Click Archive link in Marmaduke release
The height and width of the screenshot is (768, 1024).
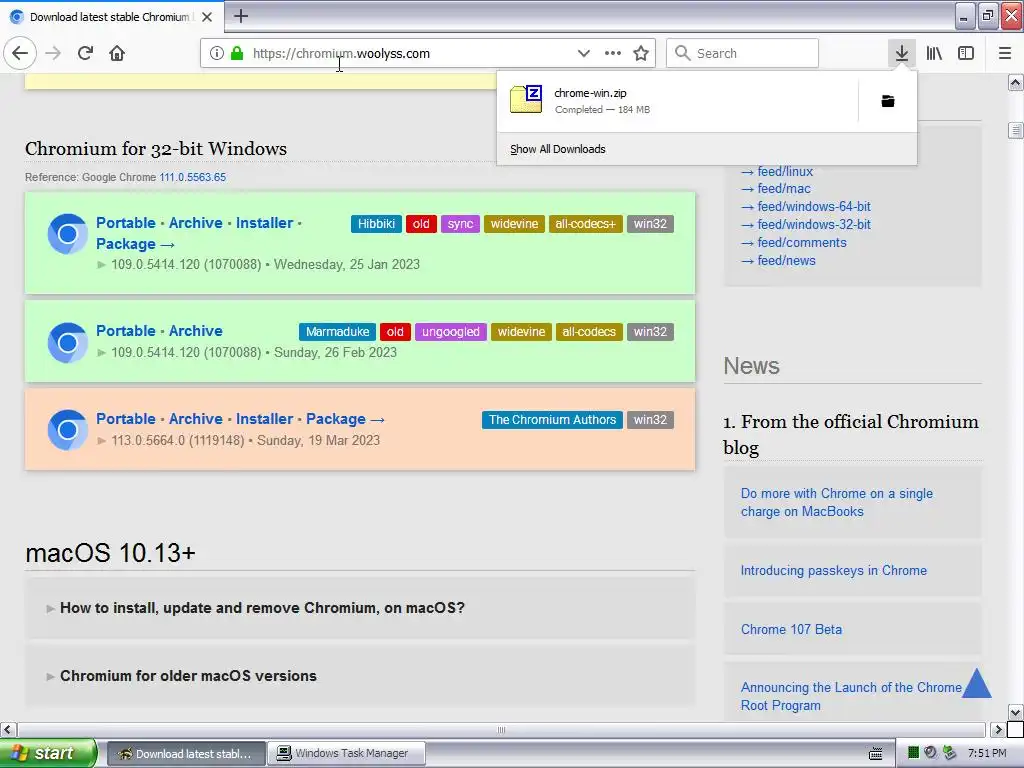[196, 330]
